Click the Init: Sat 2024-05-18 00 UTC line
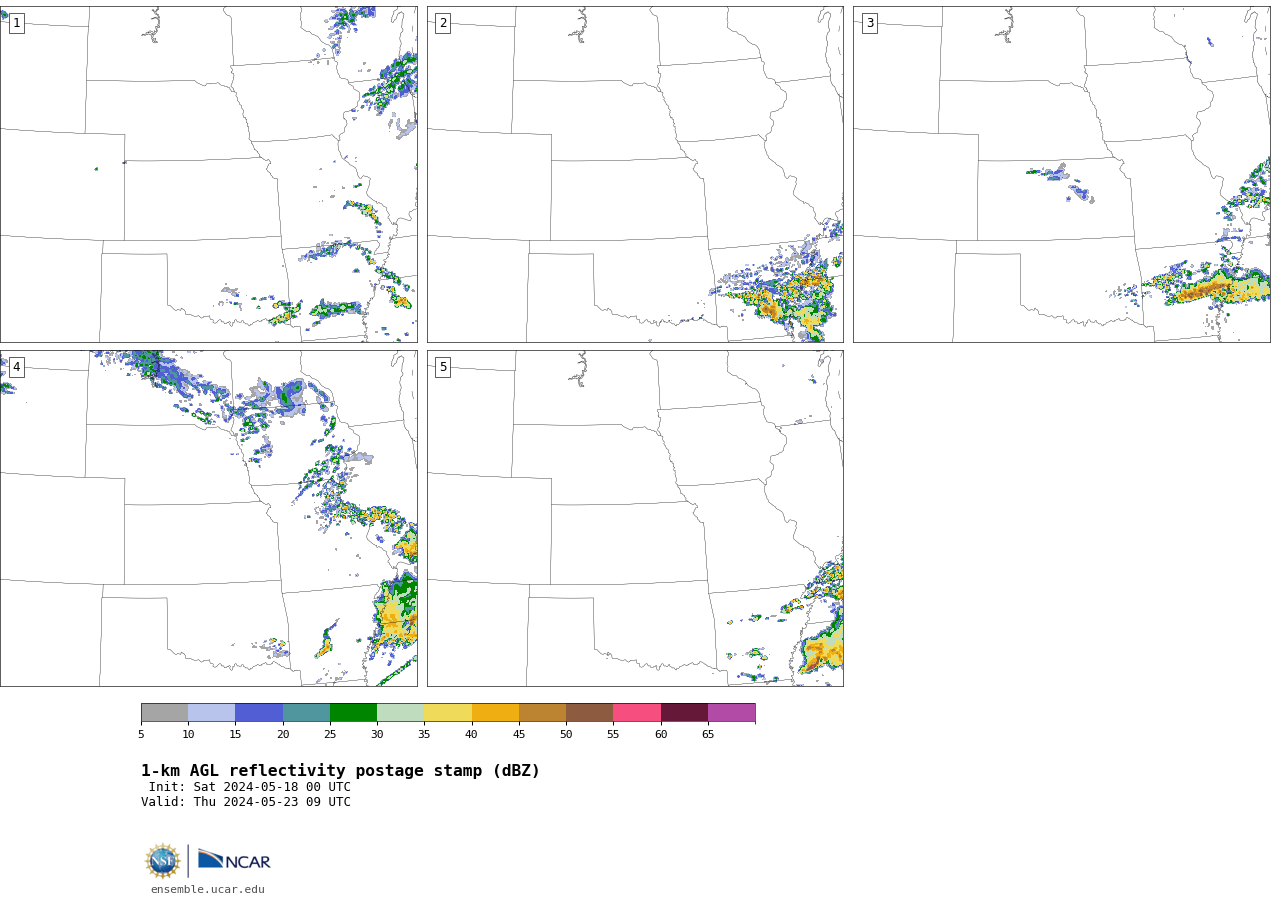The width and height of the screenshot is (1280, 901). [250, 787]
